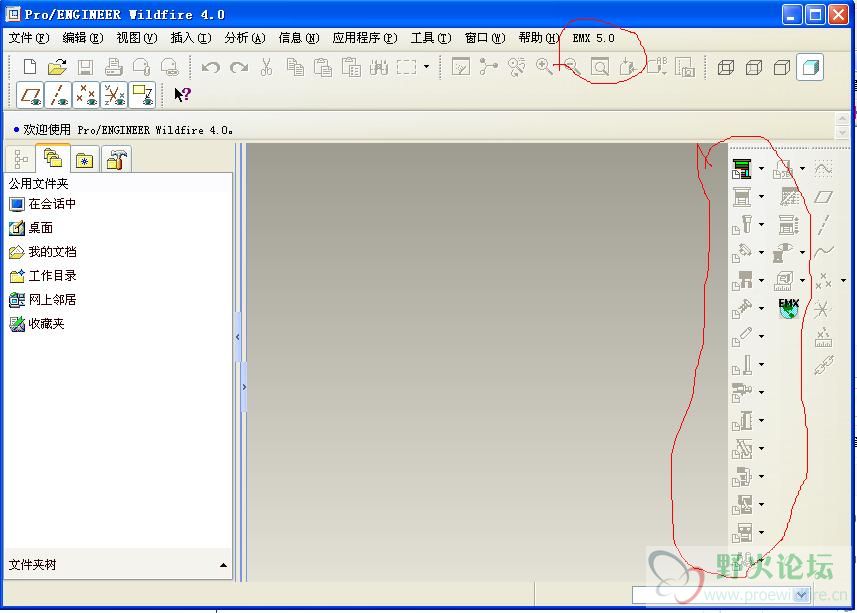Collapse navigator with left sash arrow
The image size is (857, 613).
point(237,337)
